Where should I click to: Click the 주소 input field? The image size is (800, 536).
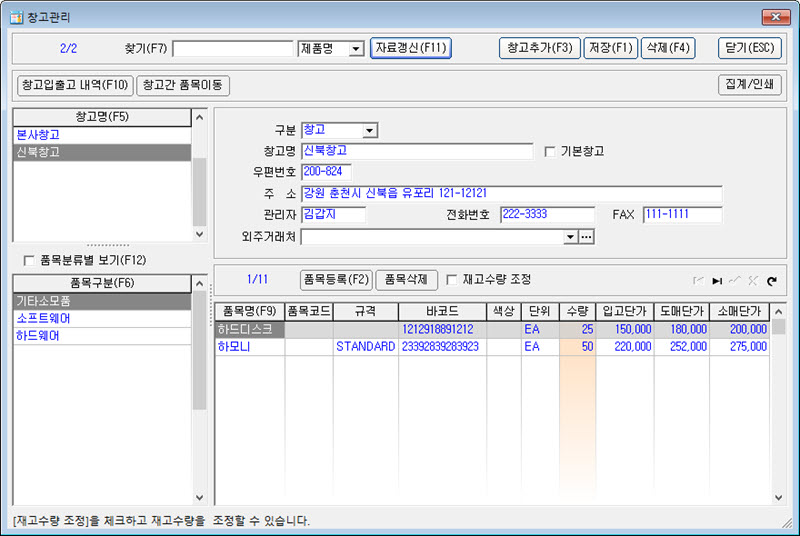pos(512,194)
